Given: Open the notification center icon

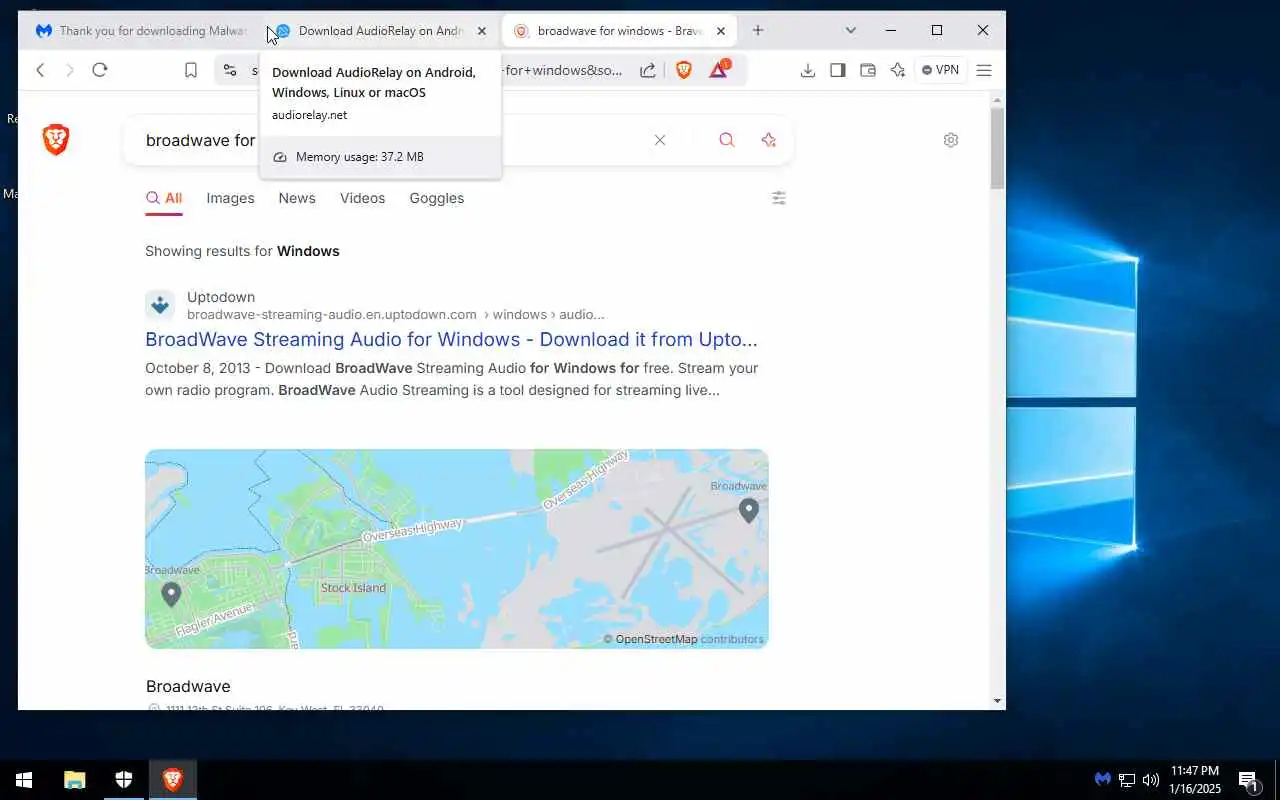Looking at the screenshot, I should click(x=1248, y=780).
